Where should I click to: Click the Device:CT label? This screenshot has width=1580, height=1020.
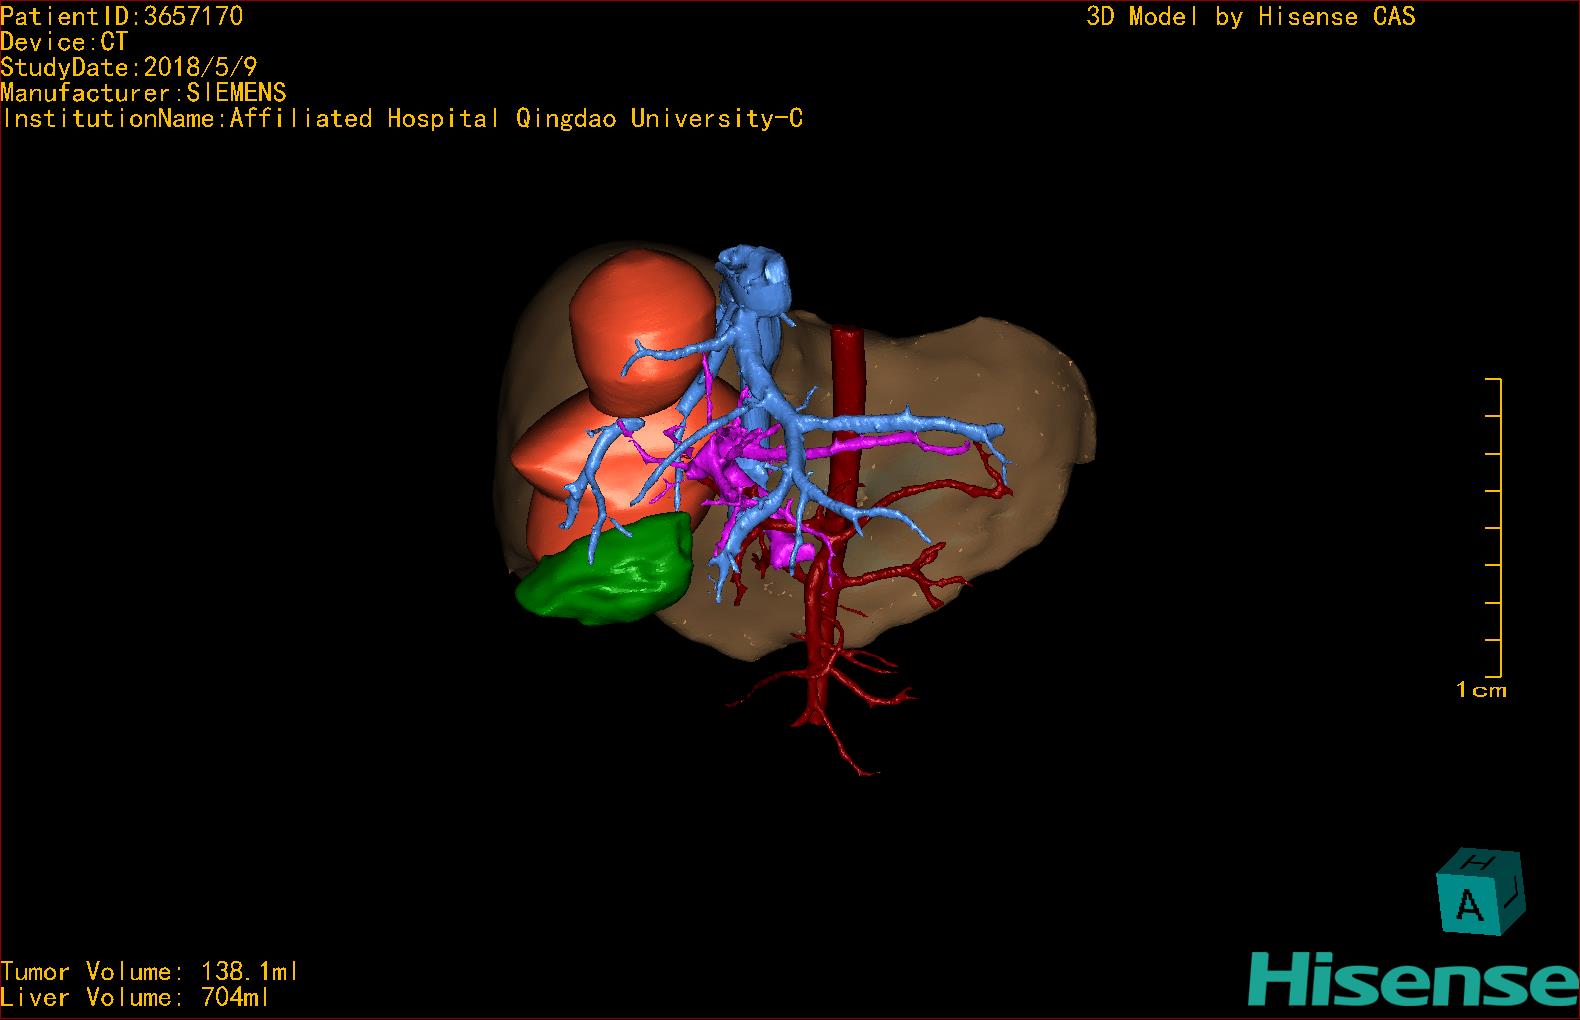point(64,42)
